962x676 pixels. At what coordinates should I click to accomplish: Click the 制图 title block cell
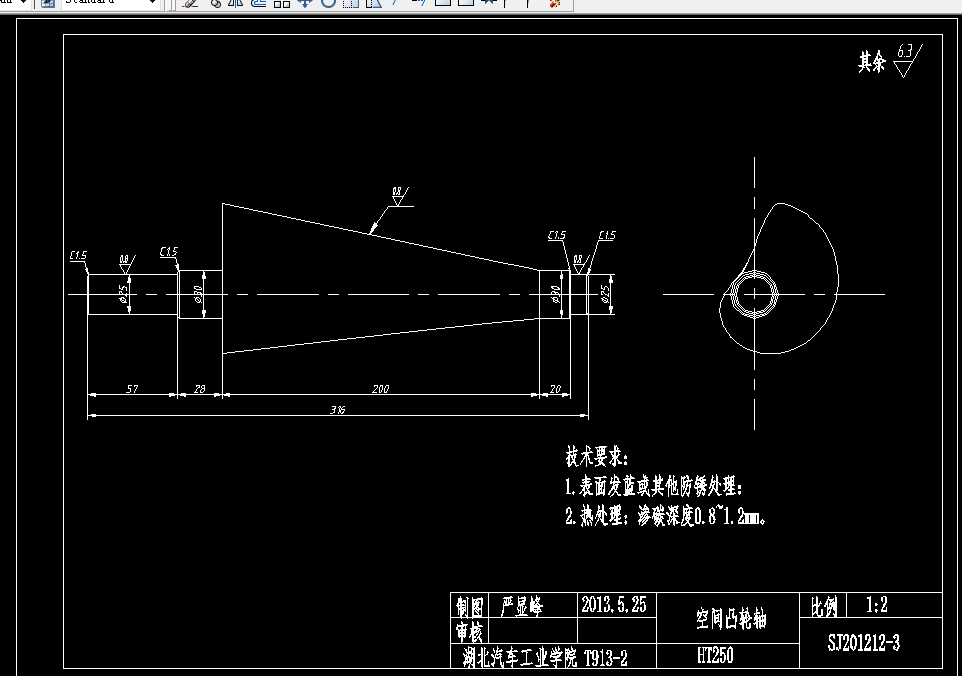[x=469, y=607]
